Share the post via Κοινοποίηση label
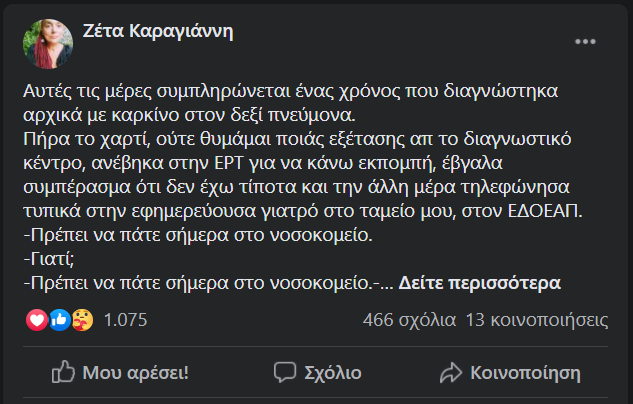This screenshot has height=404, width=633. coord(526,373)
